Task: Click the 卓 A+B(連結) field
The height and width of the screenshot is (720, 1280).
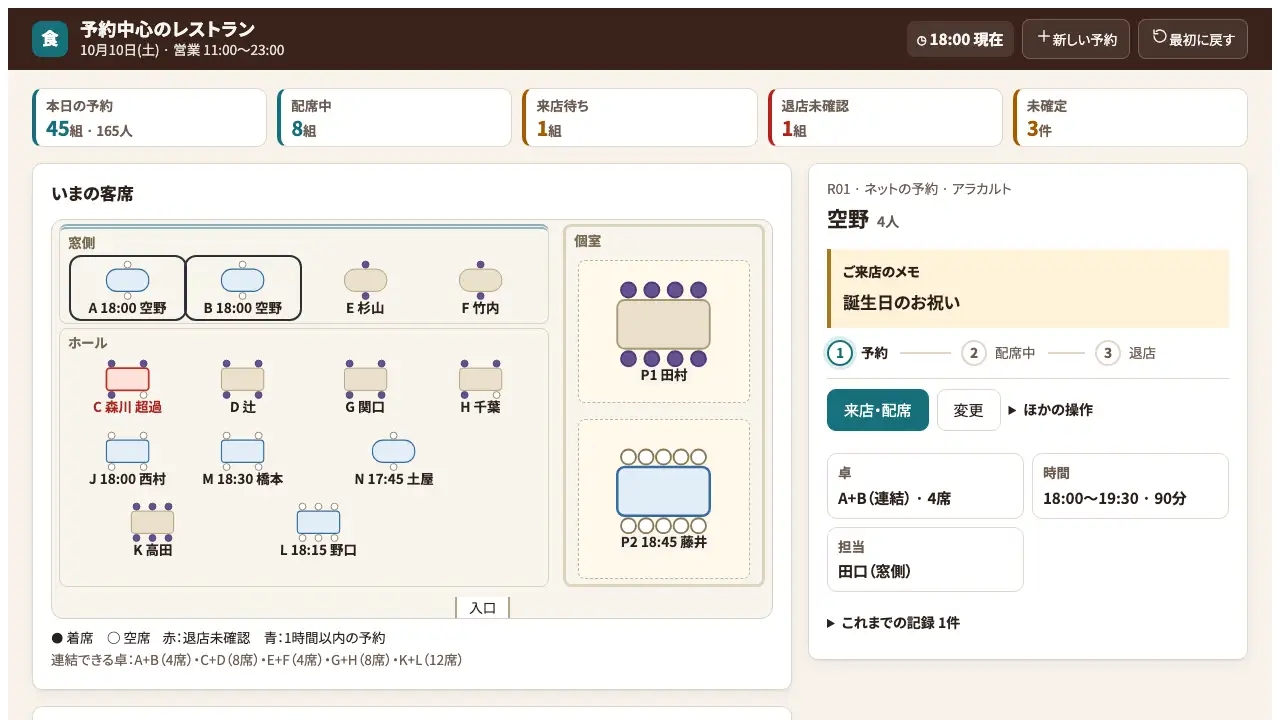Action: (925, 486)
